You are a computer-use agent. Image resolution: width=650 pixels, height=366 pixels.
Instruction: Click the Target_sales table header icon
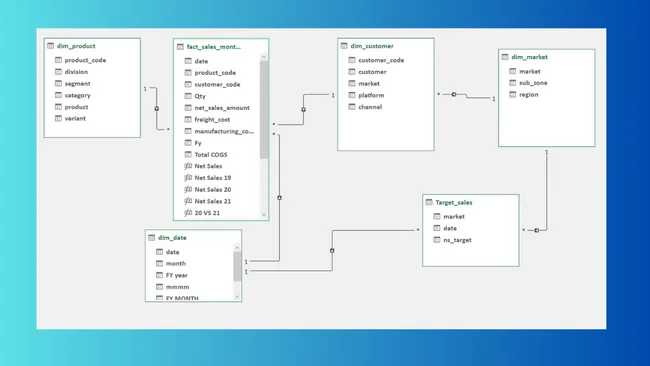tap(429, 202)
